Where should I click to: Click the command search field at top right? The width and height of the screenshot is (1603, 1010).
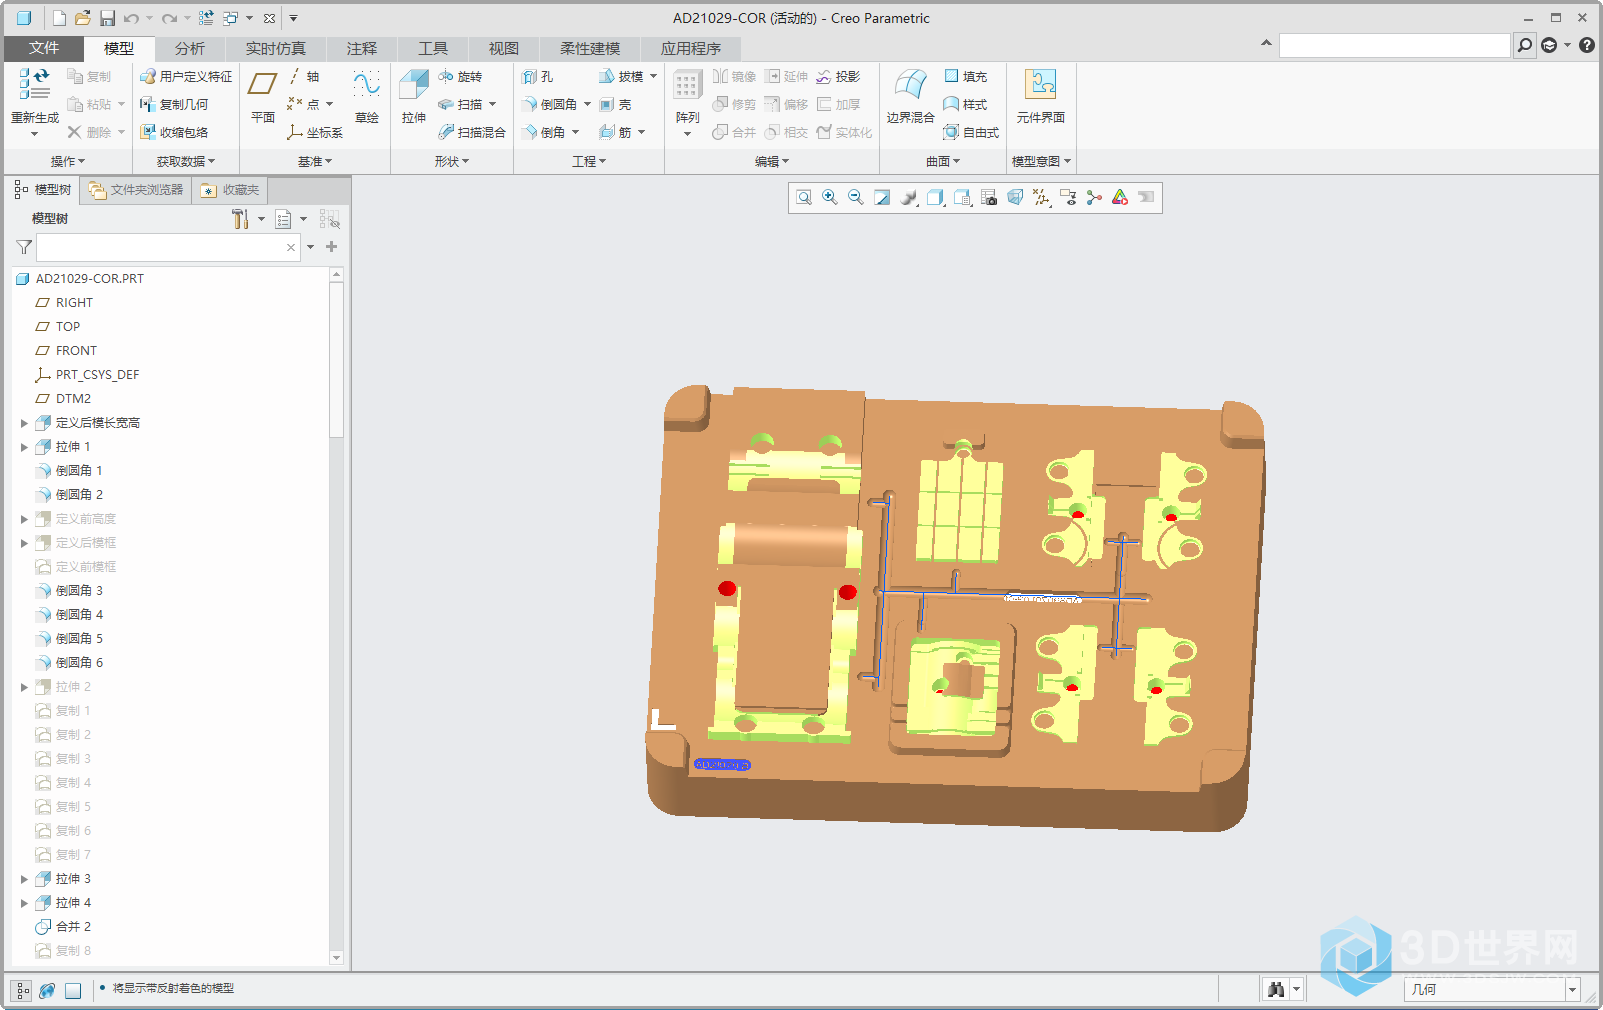(x=1394, y=45)
